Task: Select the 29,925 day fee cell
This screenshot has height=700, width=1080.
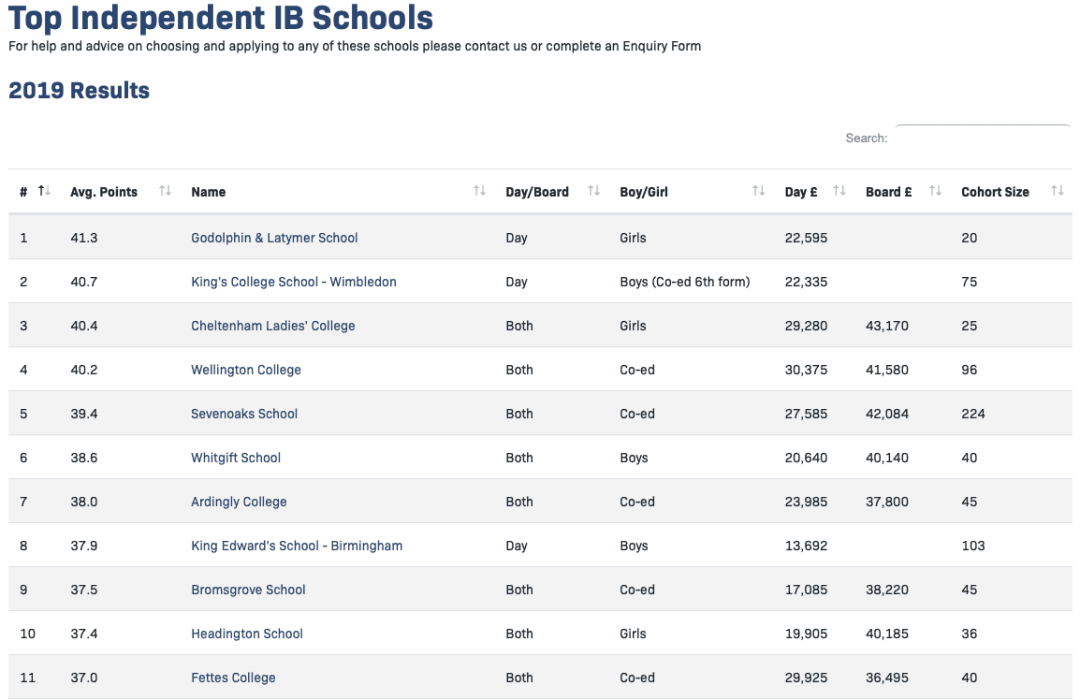Action: point(806,678)
